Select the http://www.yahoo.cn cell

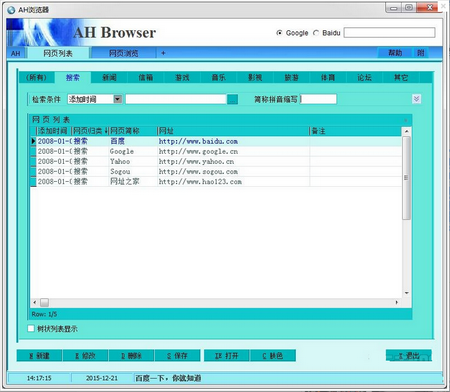coord(233,161)
